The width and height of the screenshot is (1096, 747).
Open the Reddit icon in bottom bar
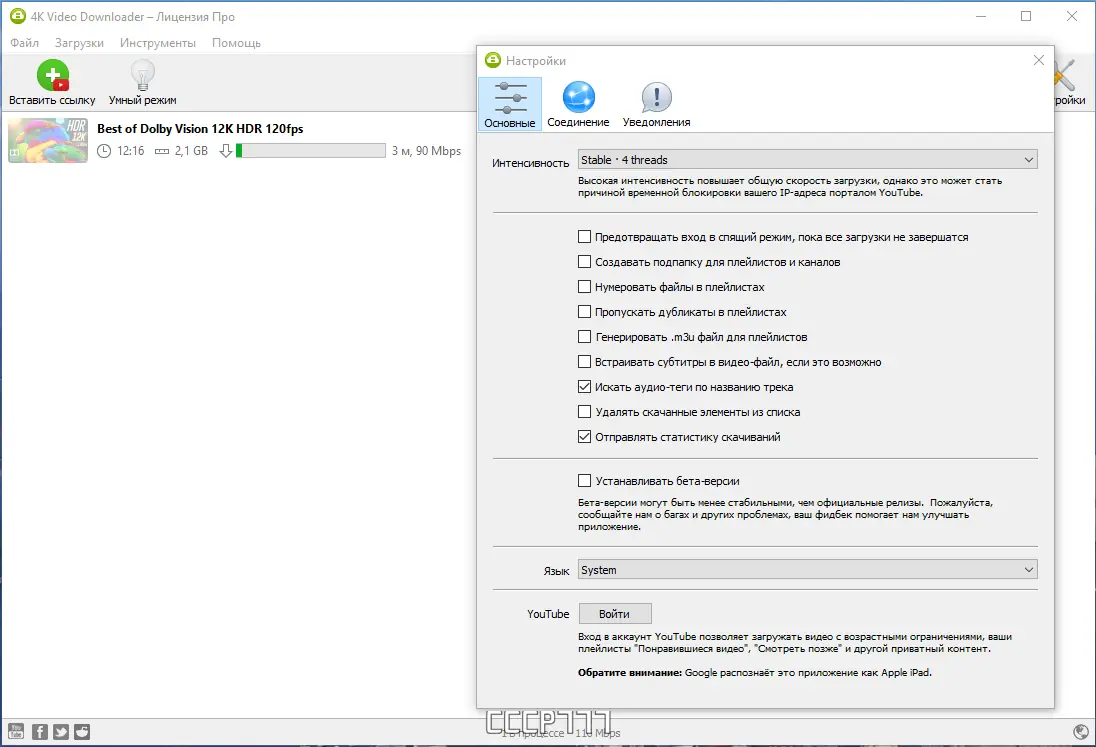[x=82, y=732]
